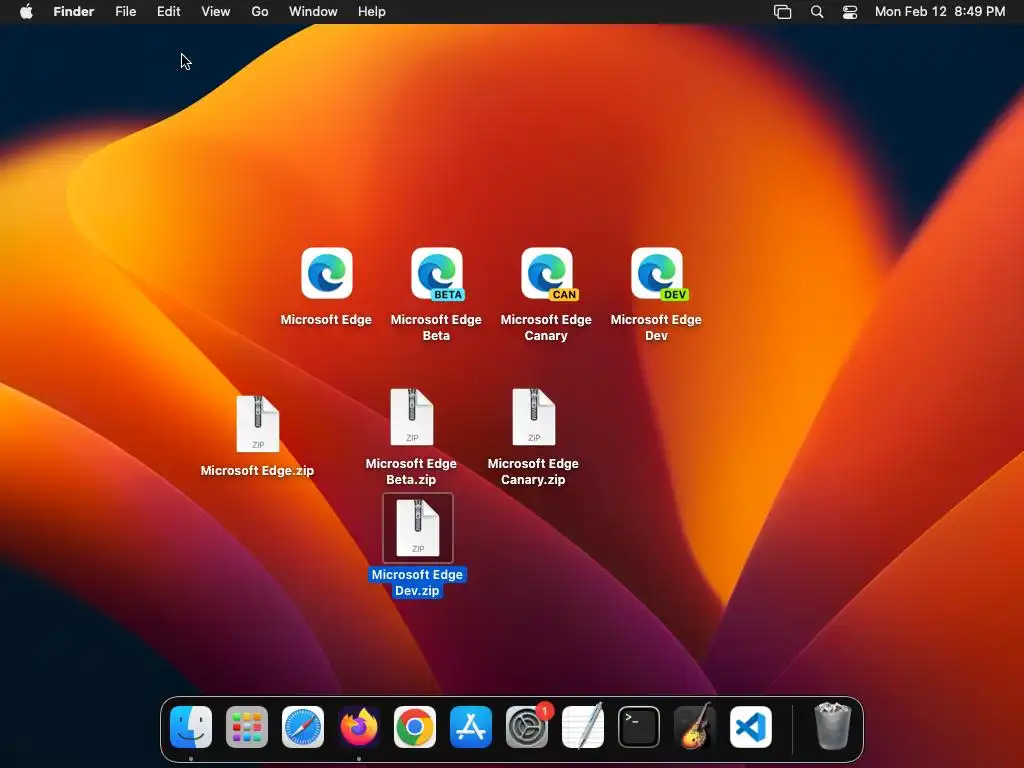Click the date and time in menu bar
The height and width of the screenshot is (768, 1024).
click(940, 12)
